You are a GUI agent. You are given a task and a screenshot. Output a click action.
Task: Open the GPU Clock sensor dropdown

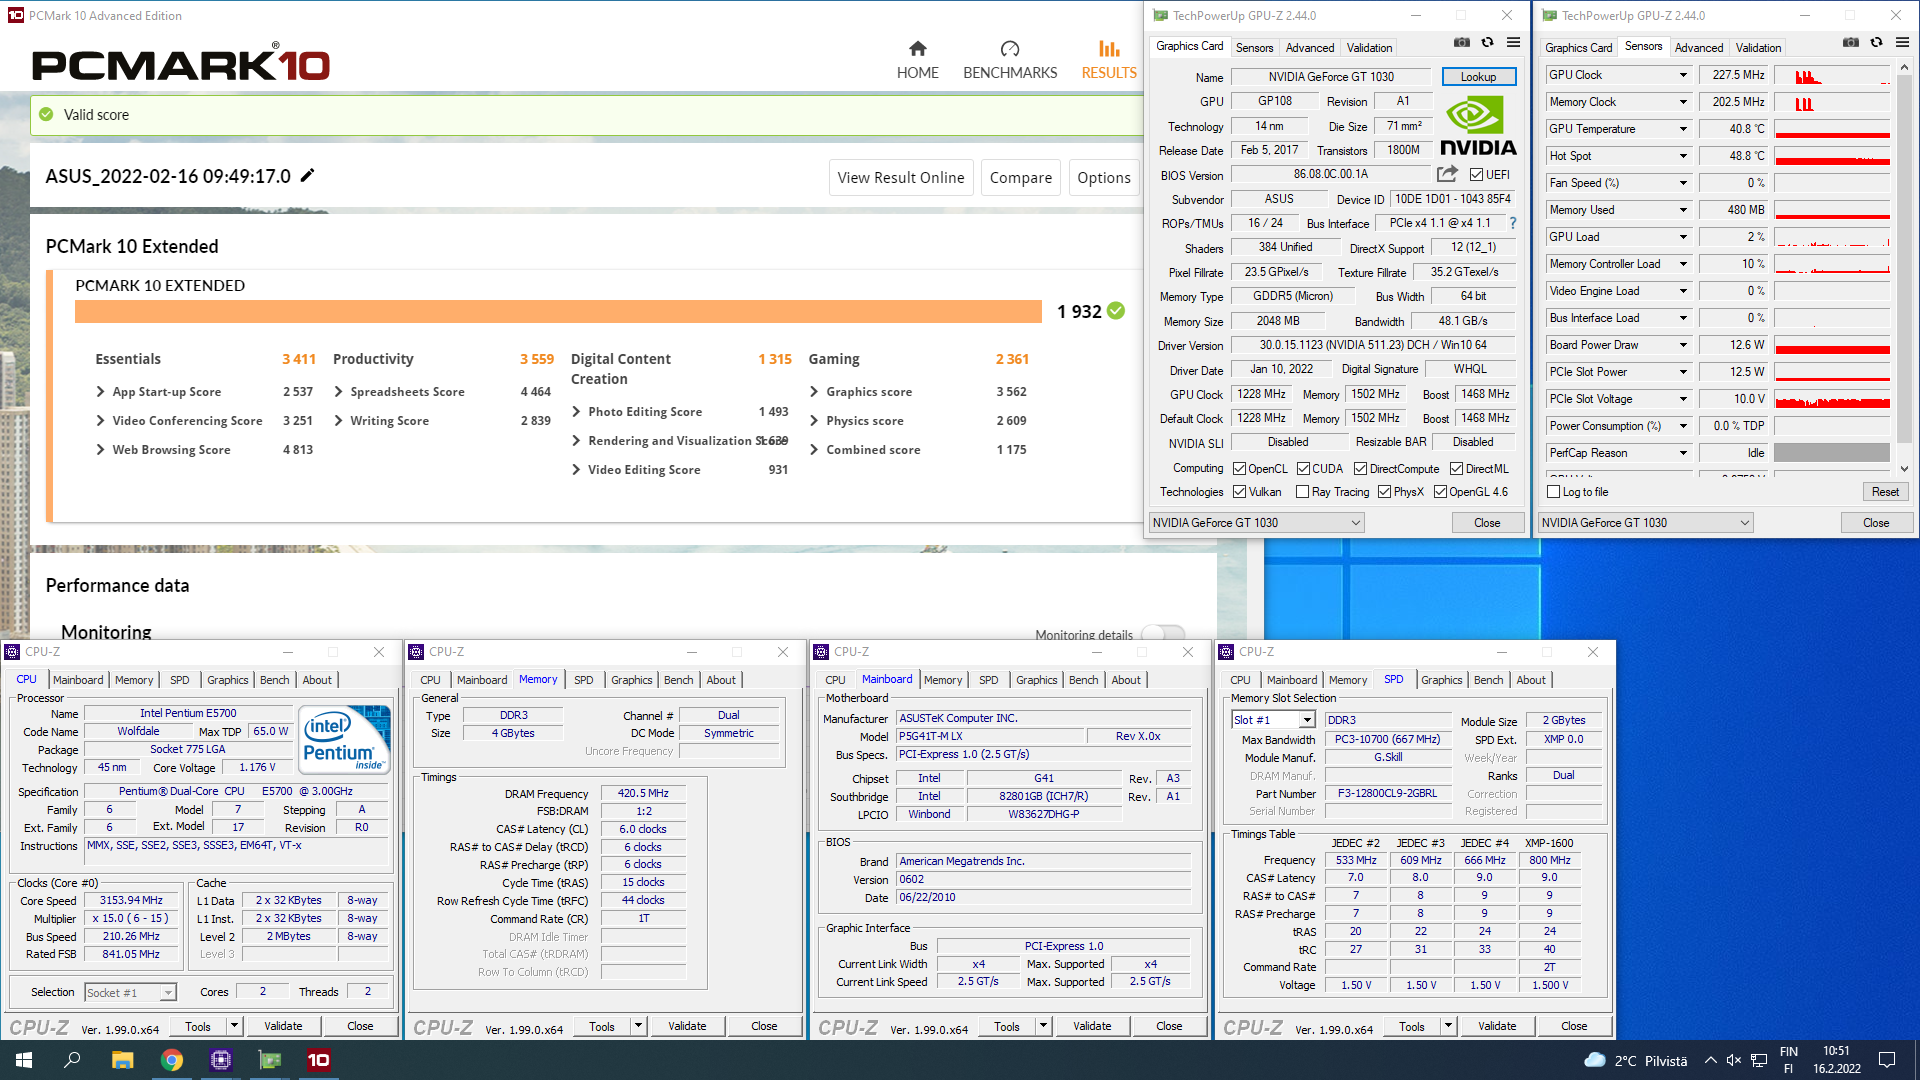pyautogui.click(x=1683, y=75)
